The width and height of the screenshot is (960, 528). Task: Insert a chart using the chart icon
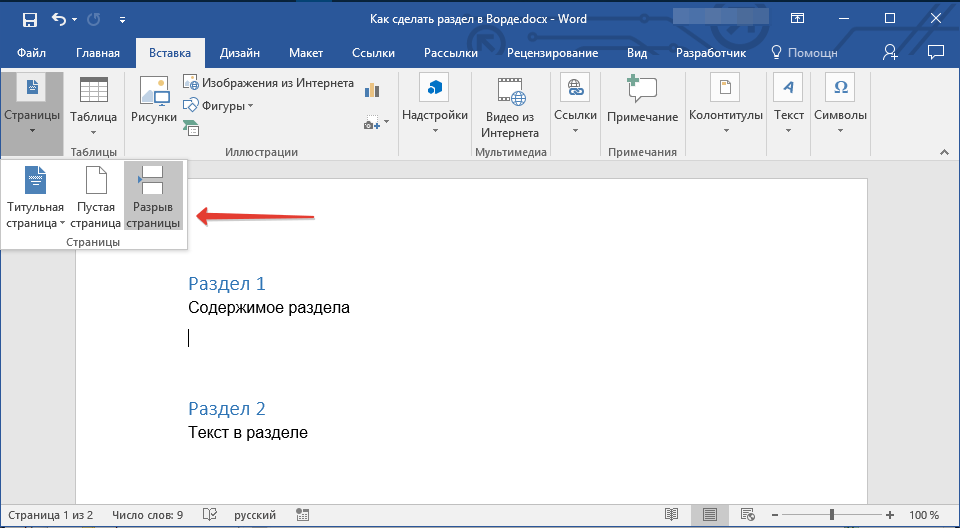372,91
